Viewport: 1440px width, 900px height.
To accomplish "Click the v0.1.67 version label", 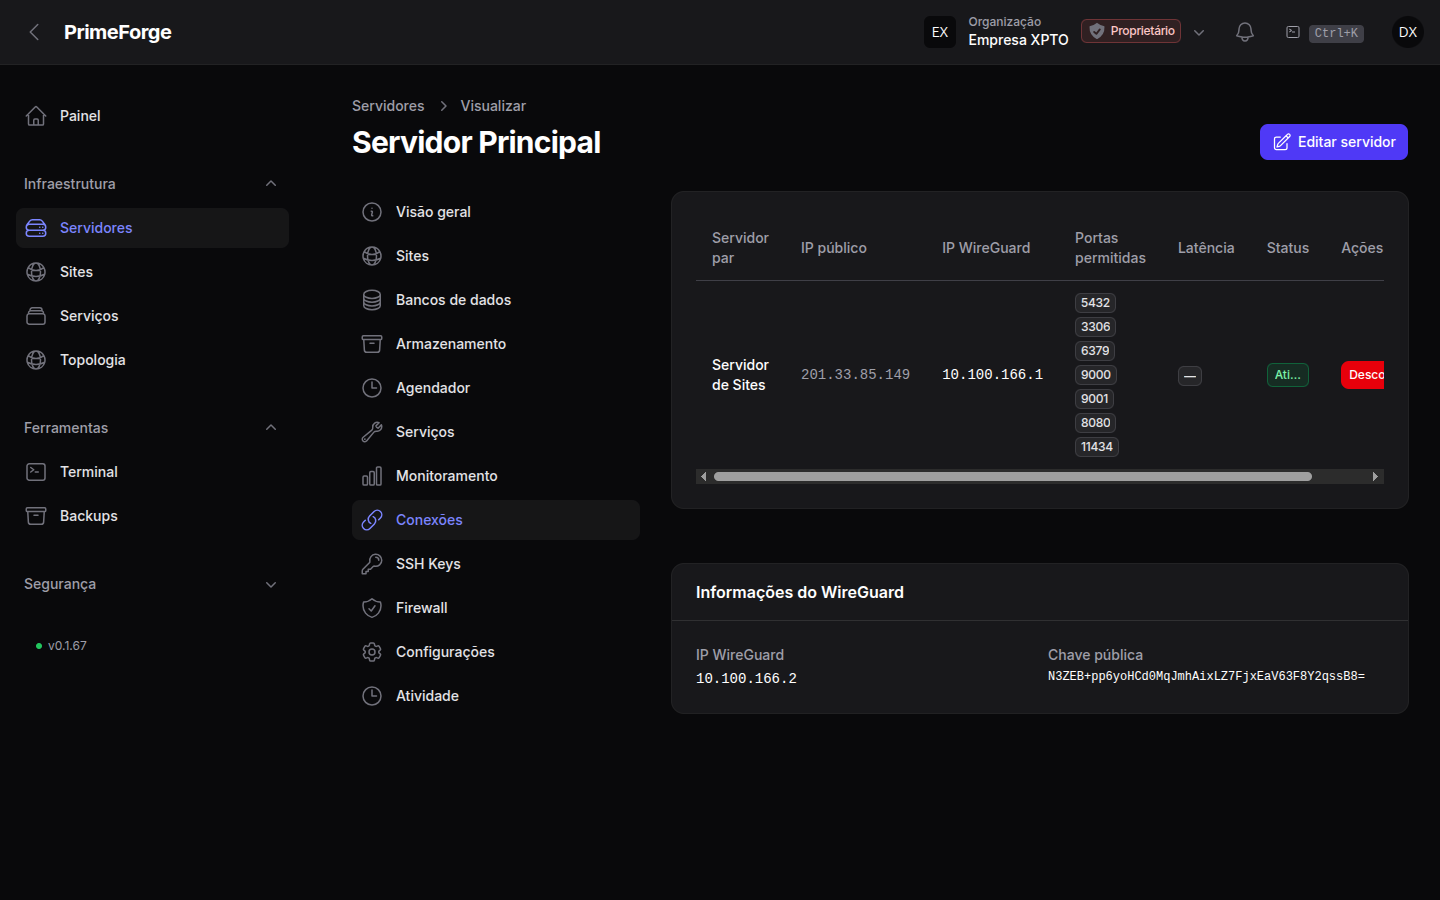I will click(x=67, y=646).
